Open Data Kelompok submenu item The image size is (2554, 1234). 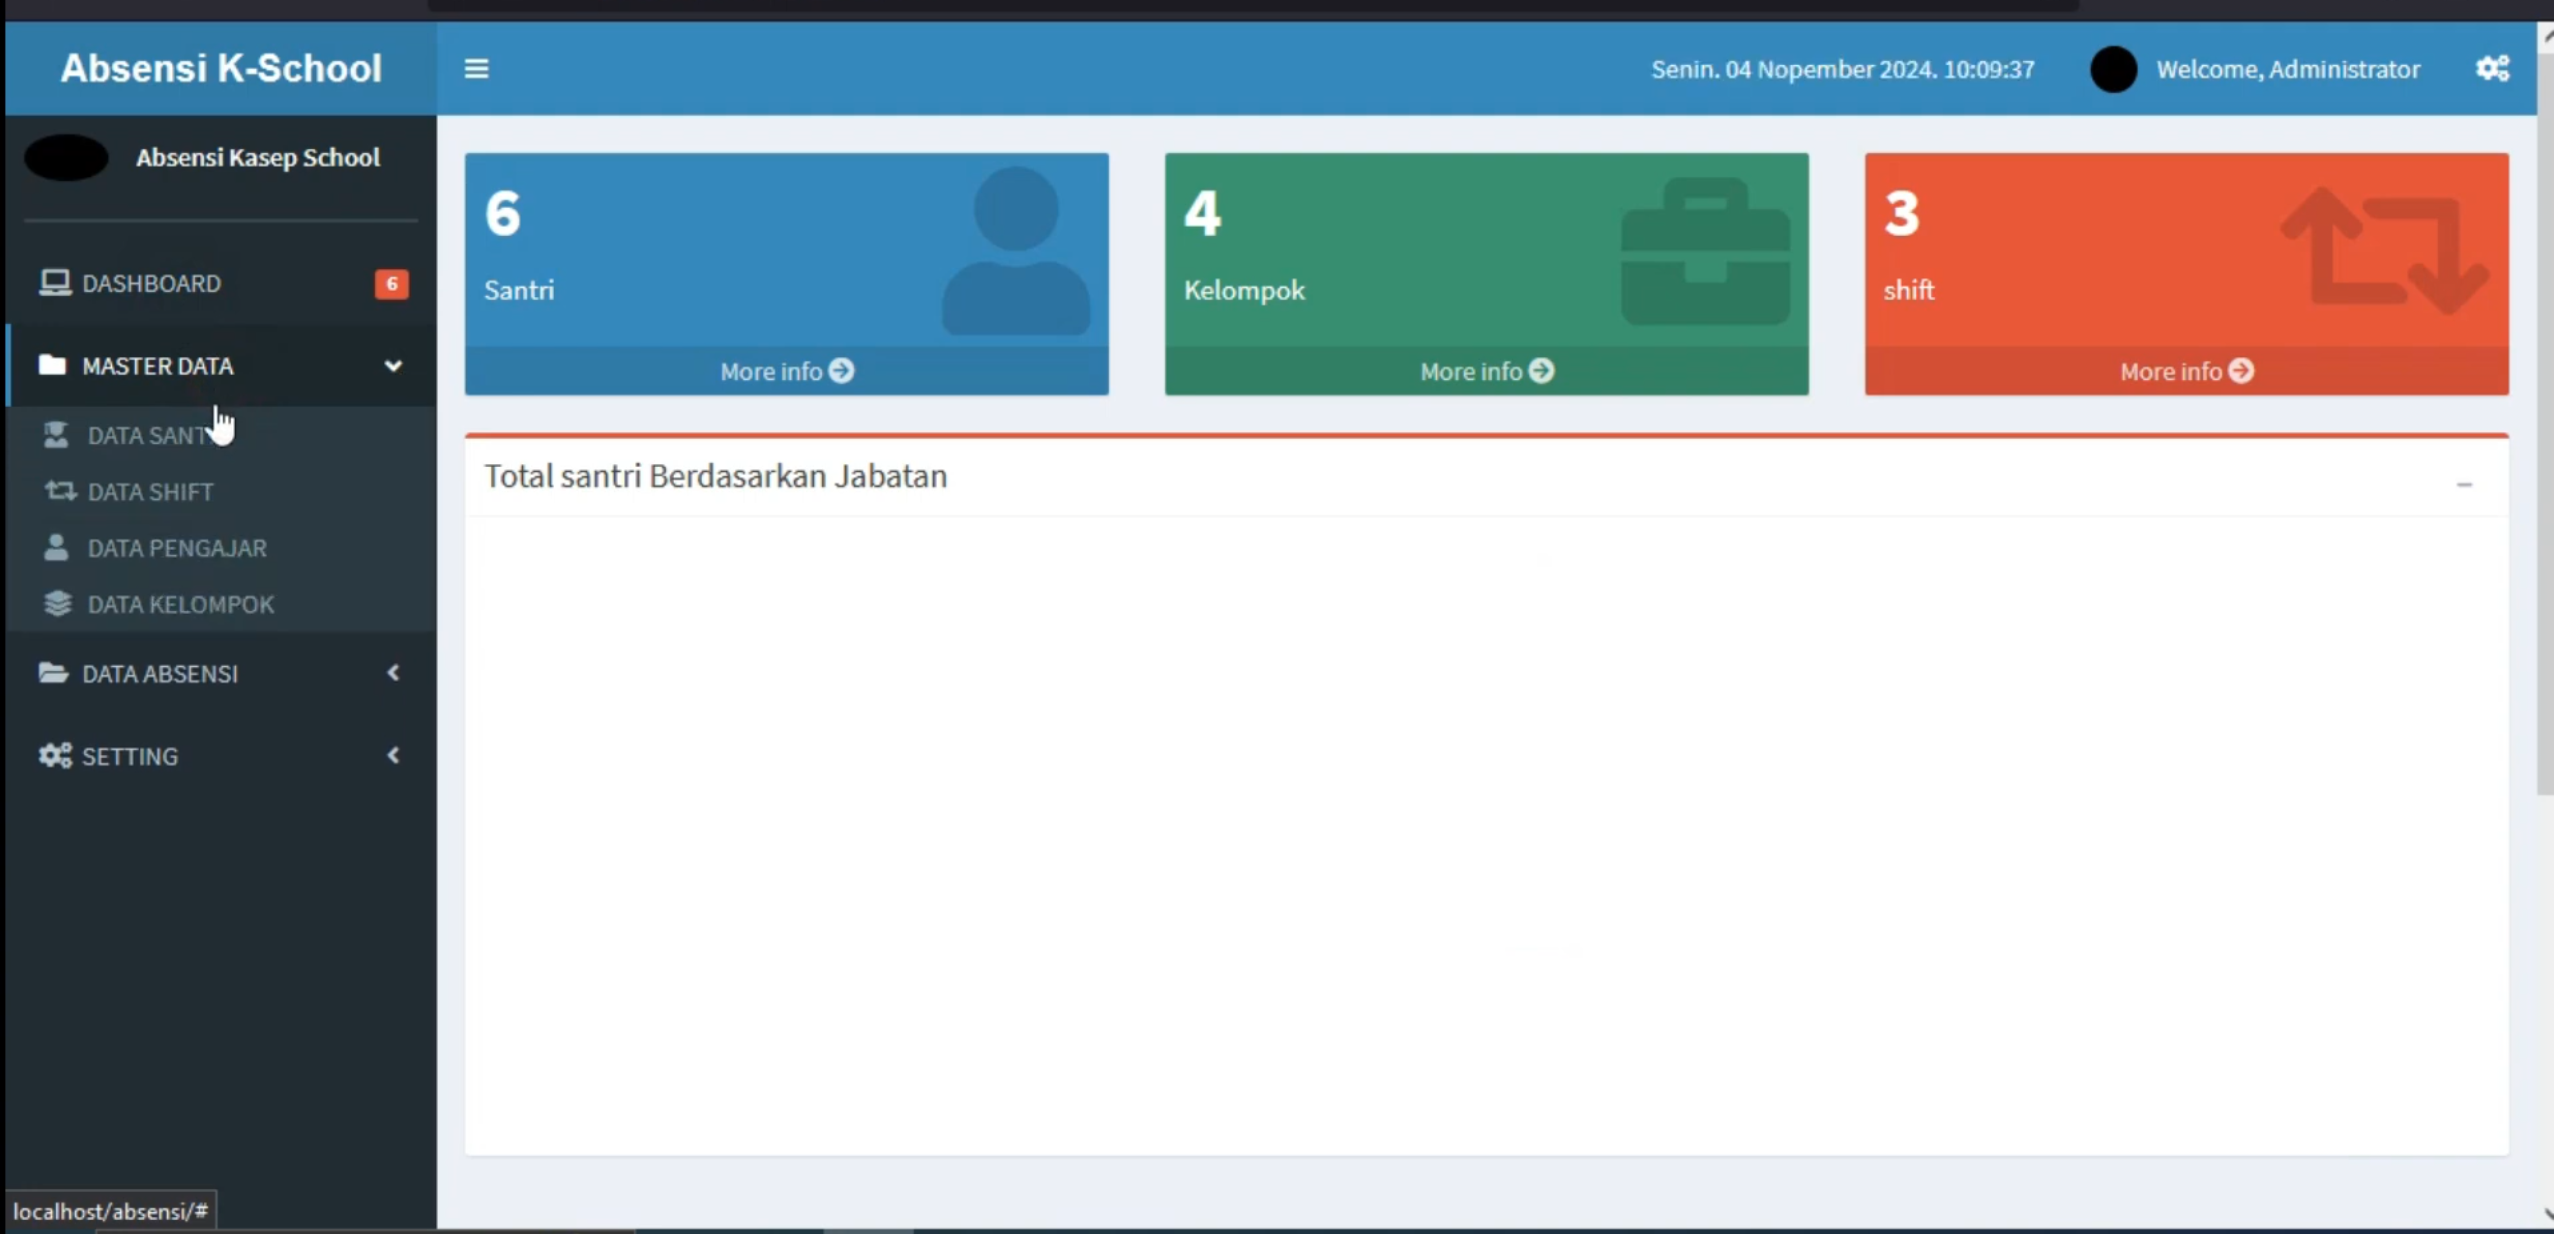pyautogui.click(x=221, y=603)
